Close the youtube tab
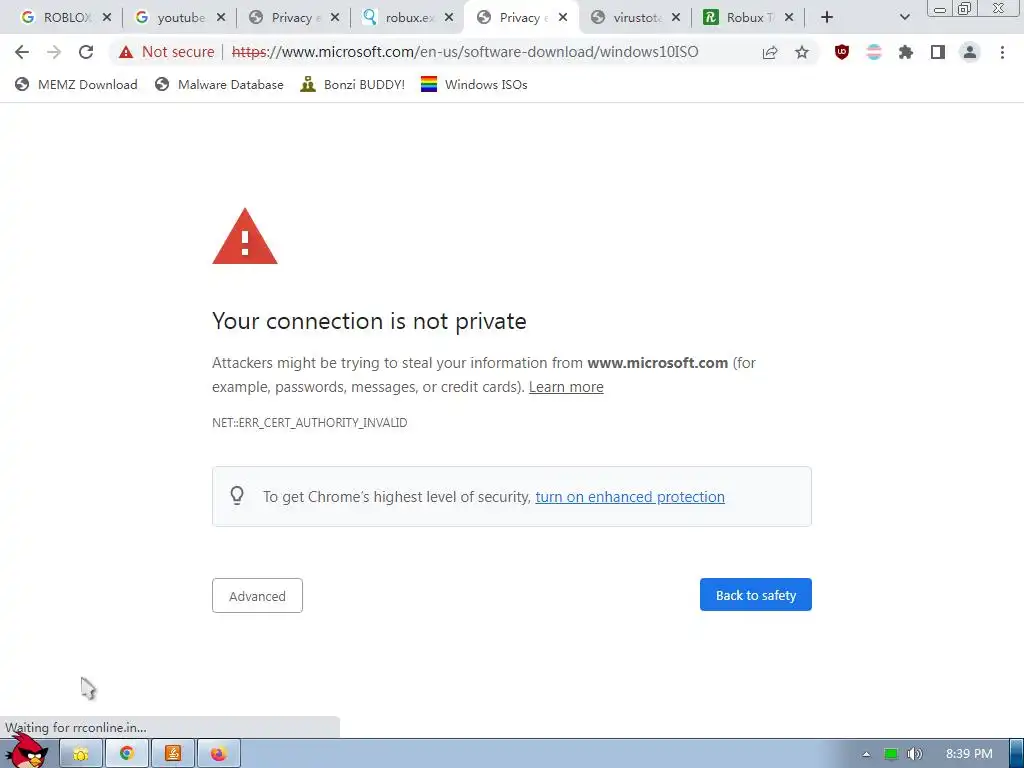The width and height of the screenshot is (1024, 768). coord(221,18)
